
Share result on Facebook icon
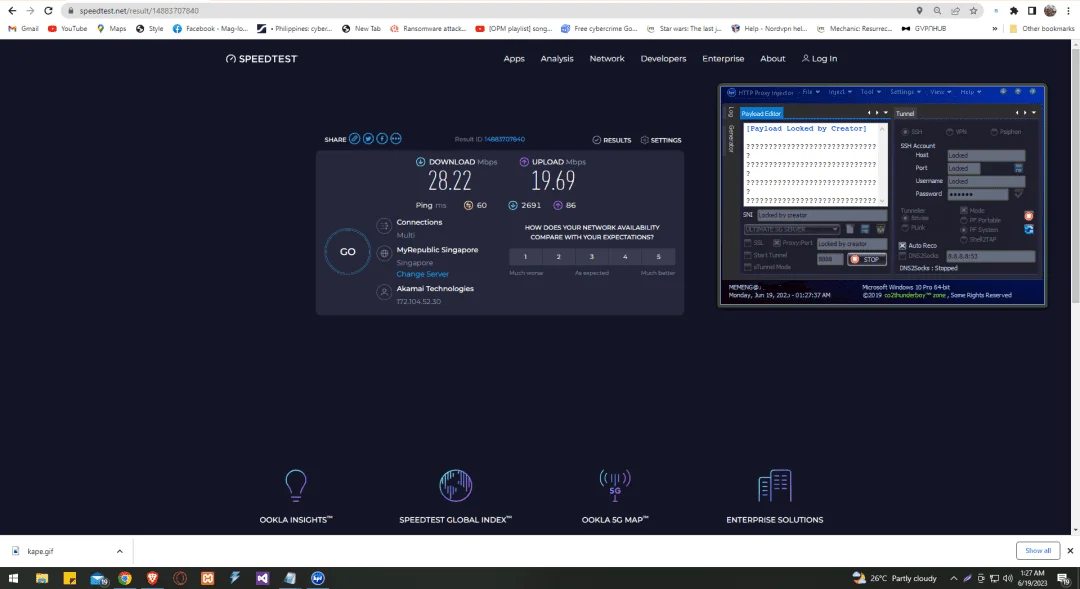pyautogui.click(x=382, y=138)
